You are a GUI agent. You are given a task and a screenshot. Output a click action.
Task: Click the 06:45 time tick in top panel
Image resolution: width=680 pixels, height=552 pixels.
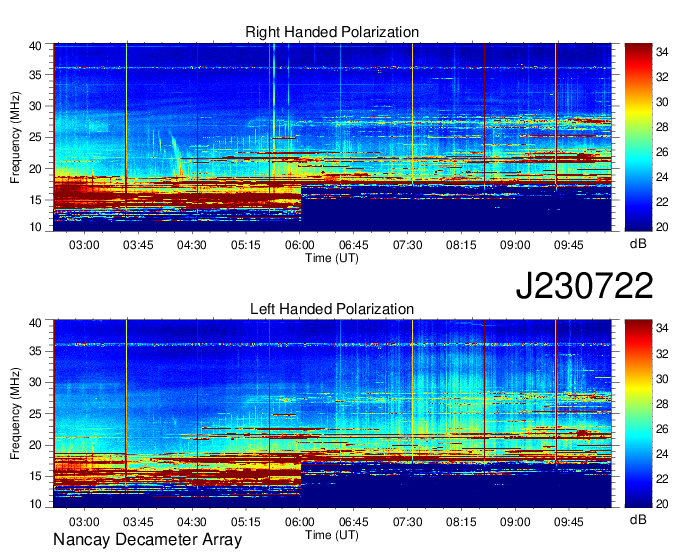353,245
